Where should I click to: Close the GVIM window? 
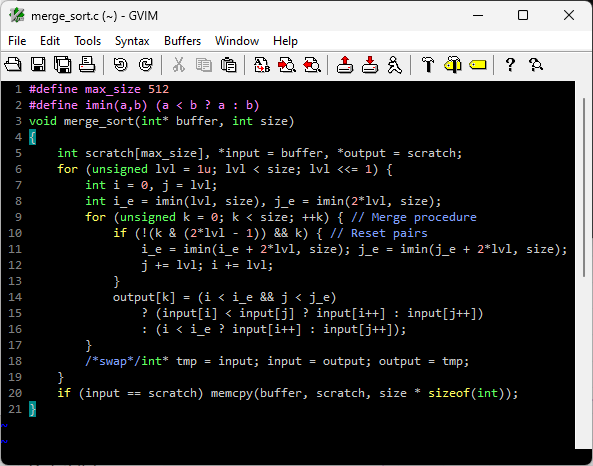[x=569, y=16]
